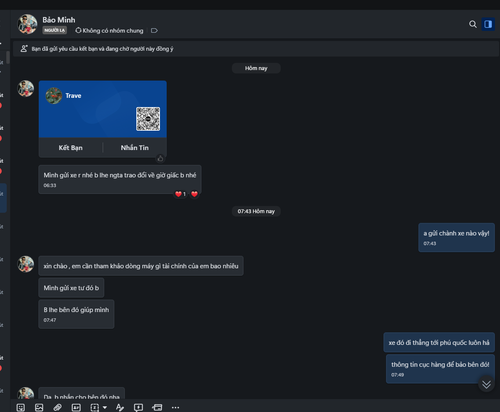Click the Trave contact card avatar
This screenshot has height=412, width=500.
[x=54, y=96]
